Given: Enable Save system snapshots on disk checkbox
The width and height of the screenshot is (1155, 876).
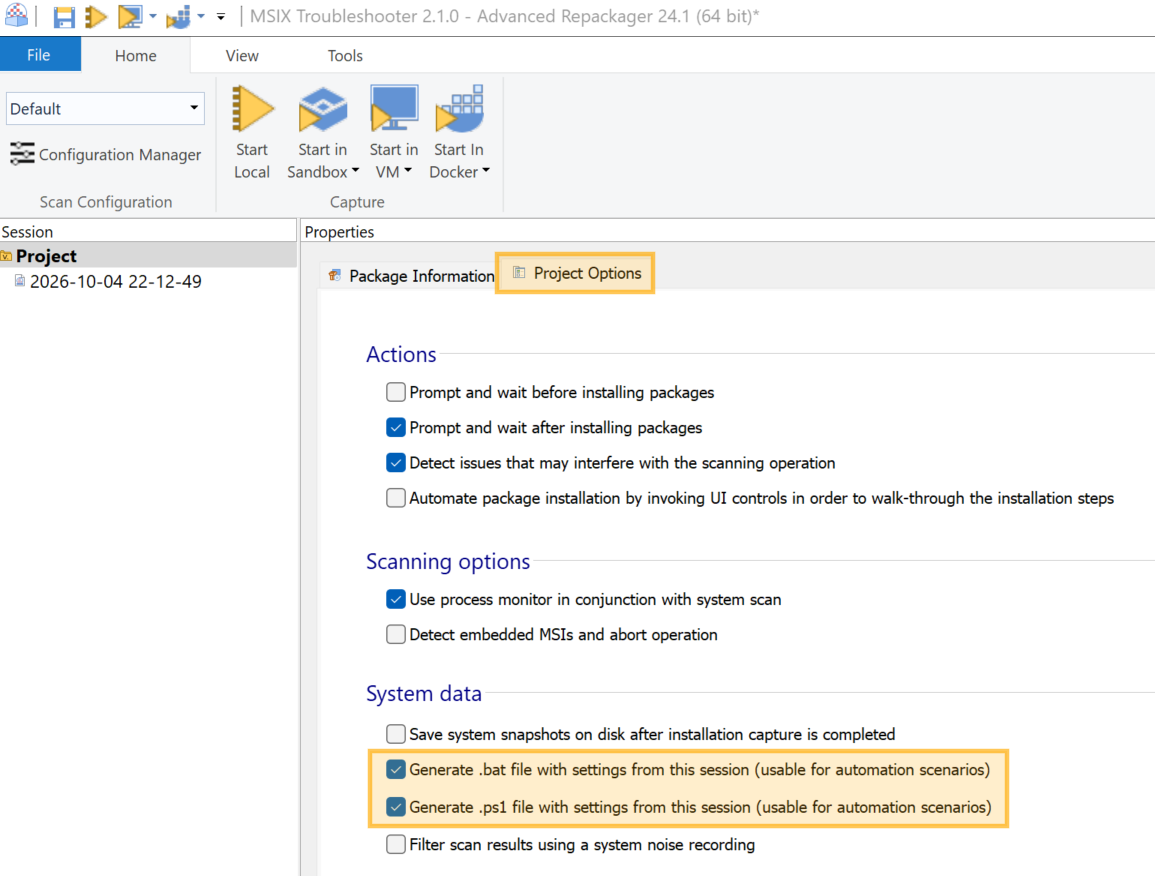Looking at the screenshot, I should 396,734.
